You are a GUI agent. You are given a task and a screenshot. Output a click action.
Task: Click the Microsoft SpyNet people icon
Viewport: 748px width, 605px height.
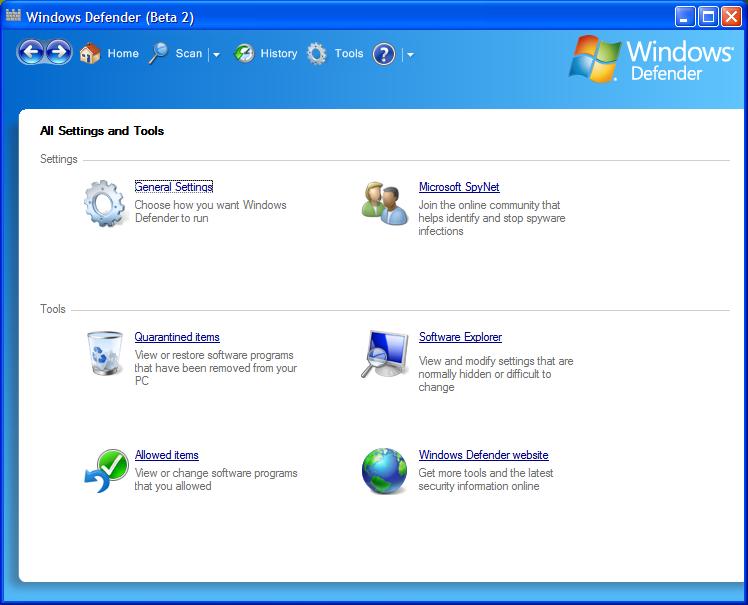tap(384, 203)
